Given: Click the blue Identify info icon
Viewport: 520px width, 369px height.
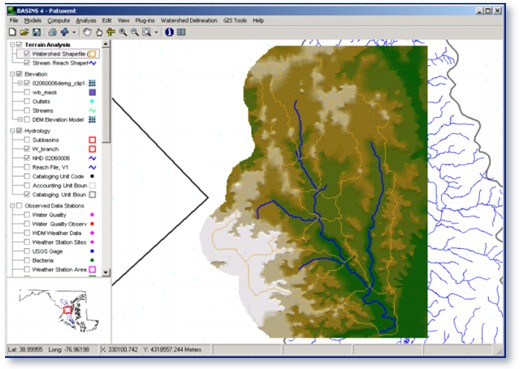Looking at the screenshot, I should (x=169, y=32).
